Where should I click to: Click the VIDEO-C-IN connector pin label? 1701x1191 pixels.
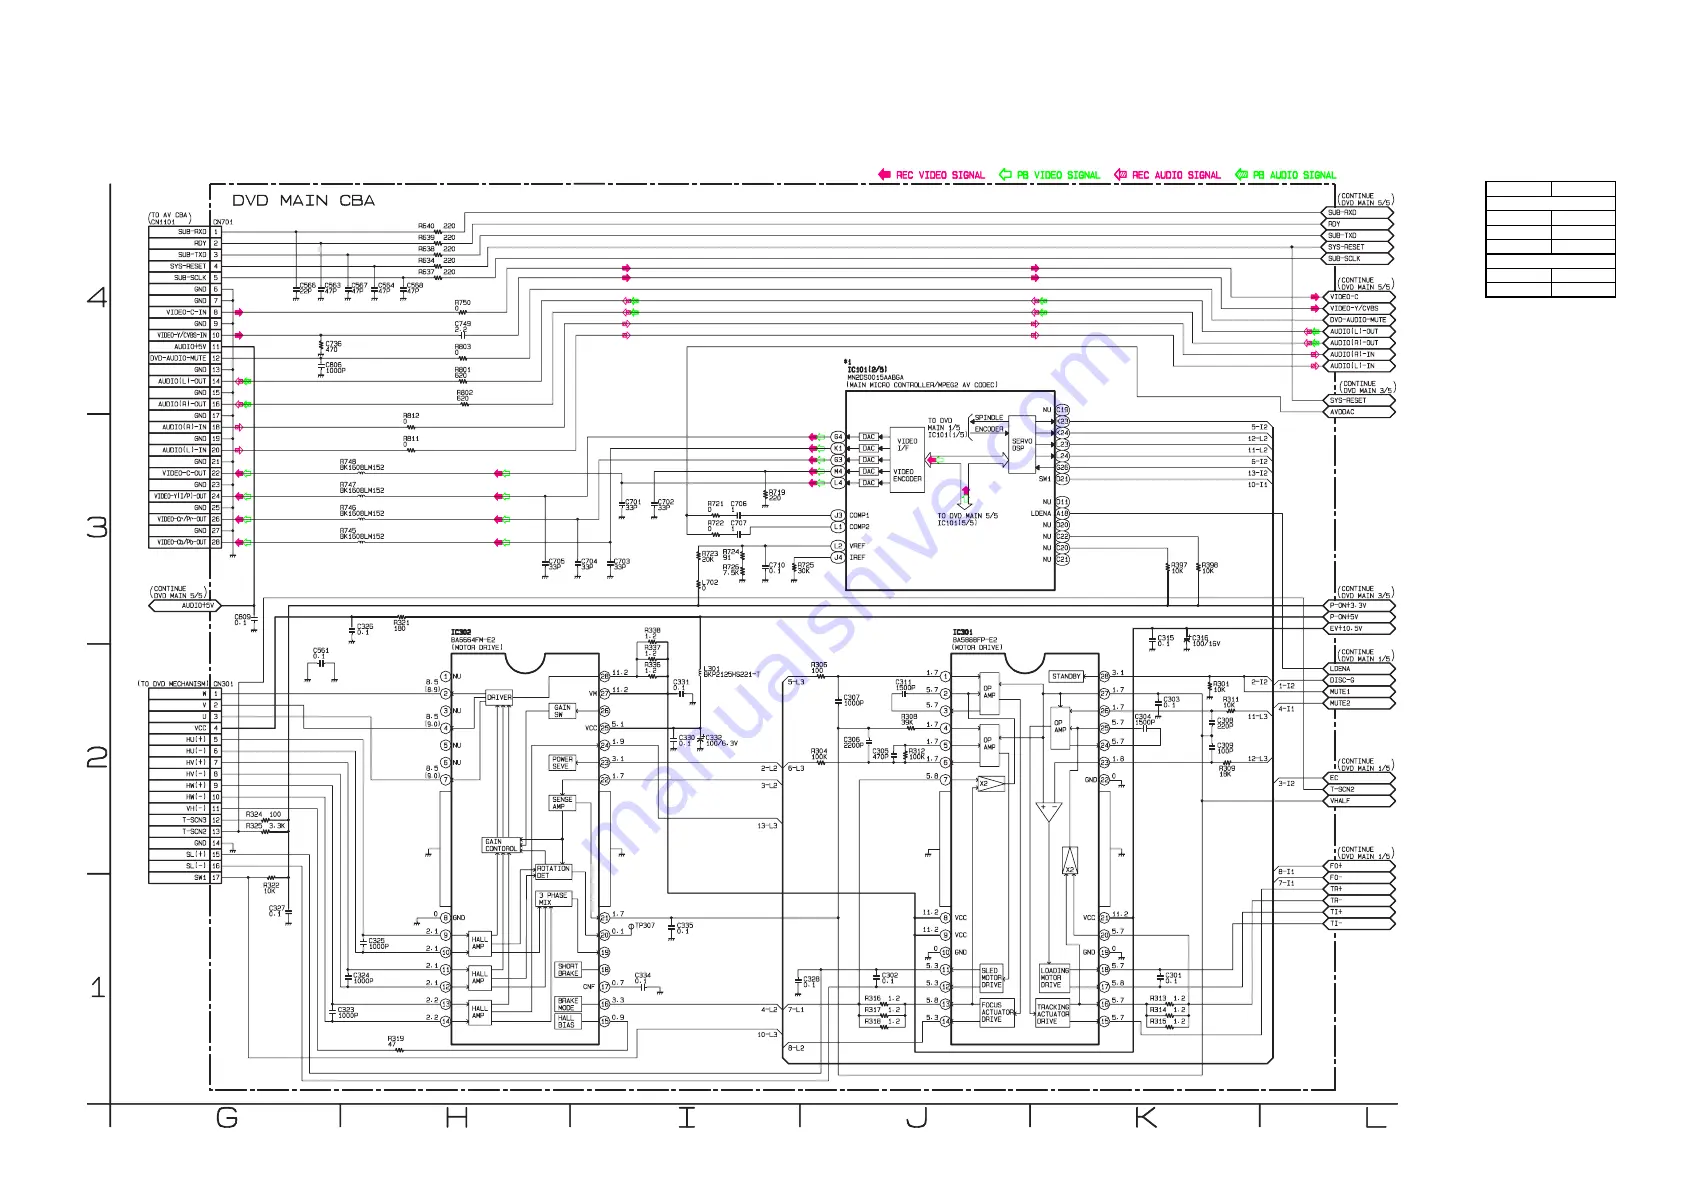coord(186,312)
